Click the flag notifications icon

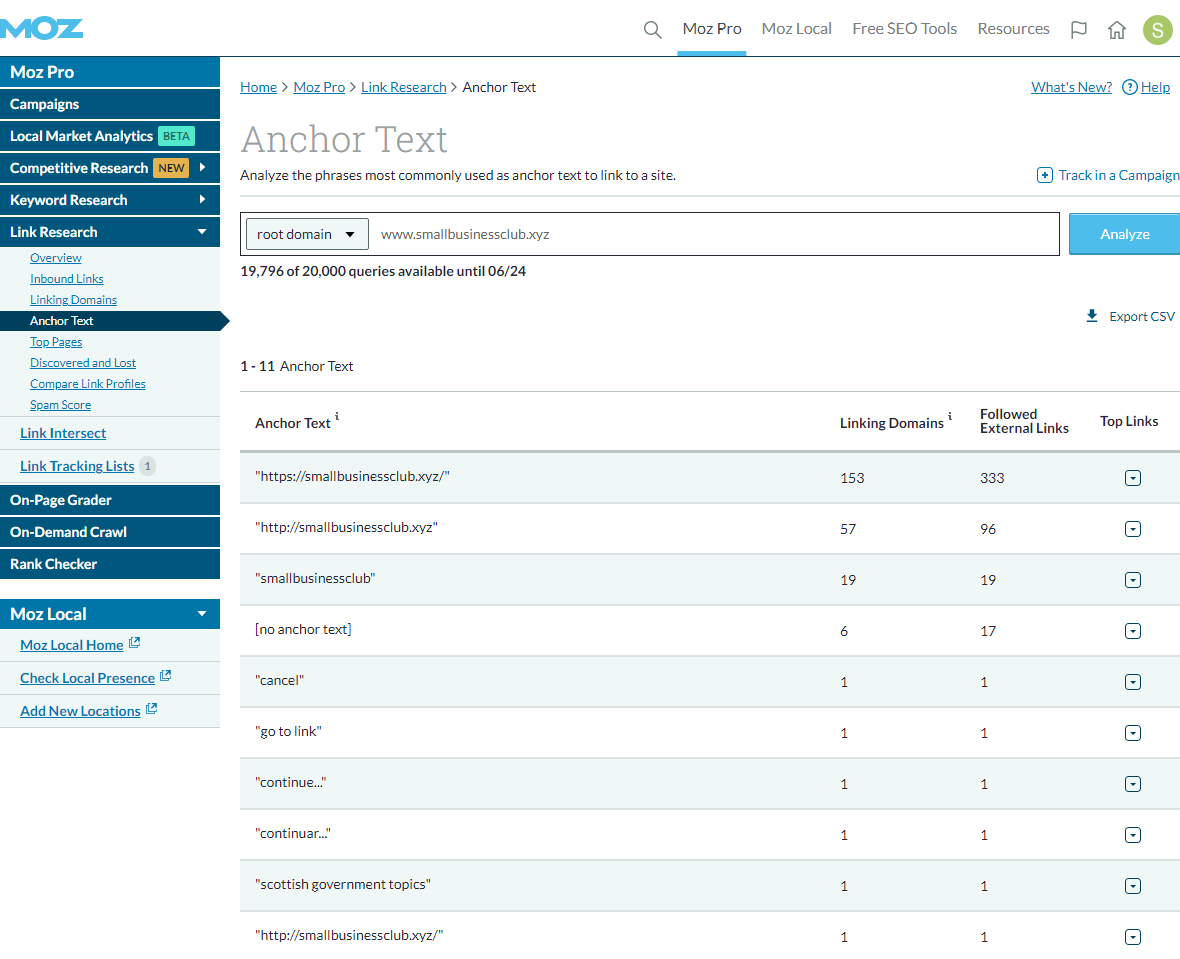click(1078, 29)
